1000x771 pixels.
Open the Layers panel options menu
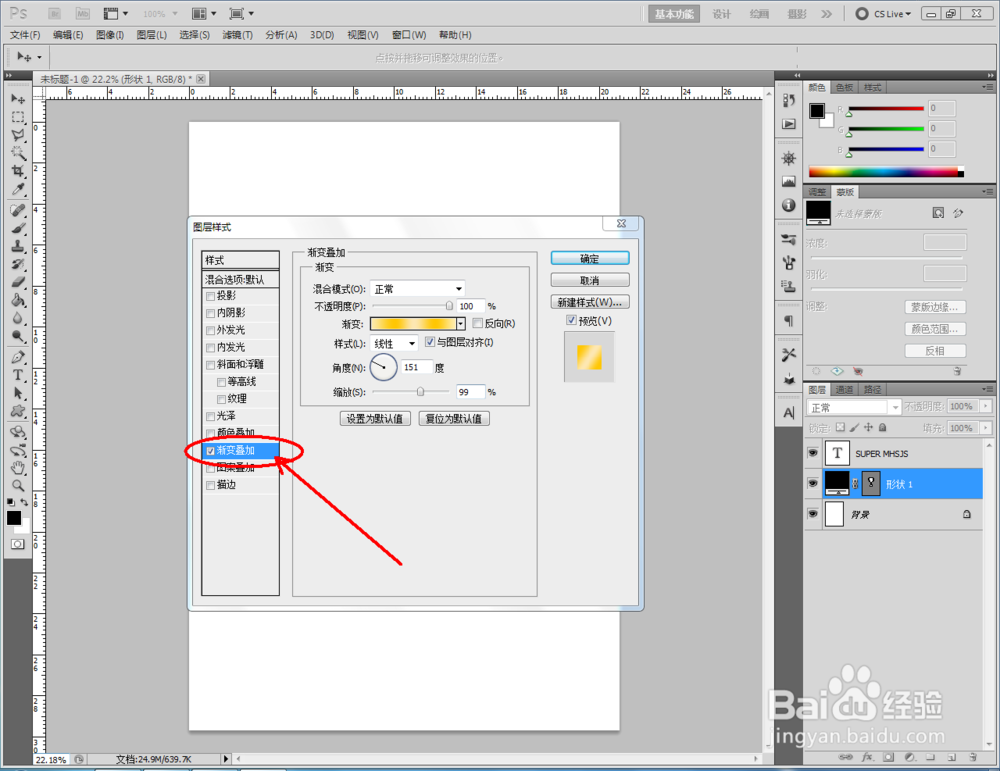tap(987, 389)
